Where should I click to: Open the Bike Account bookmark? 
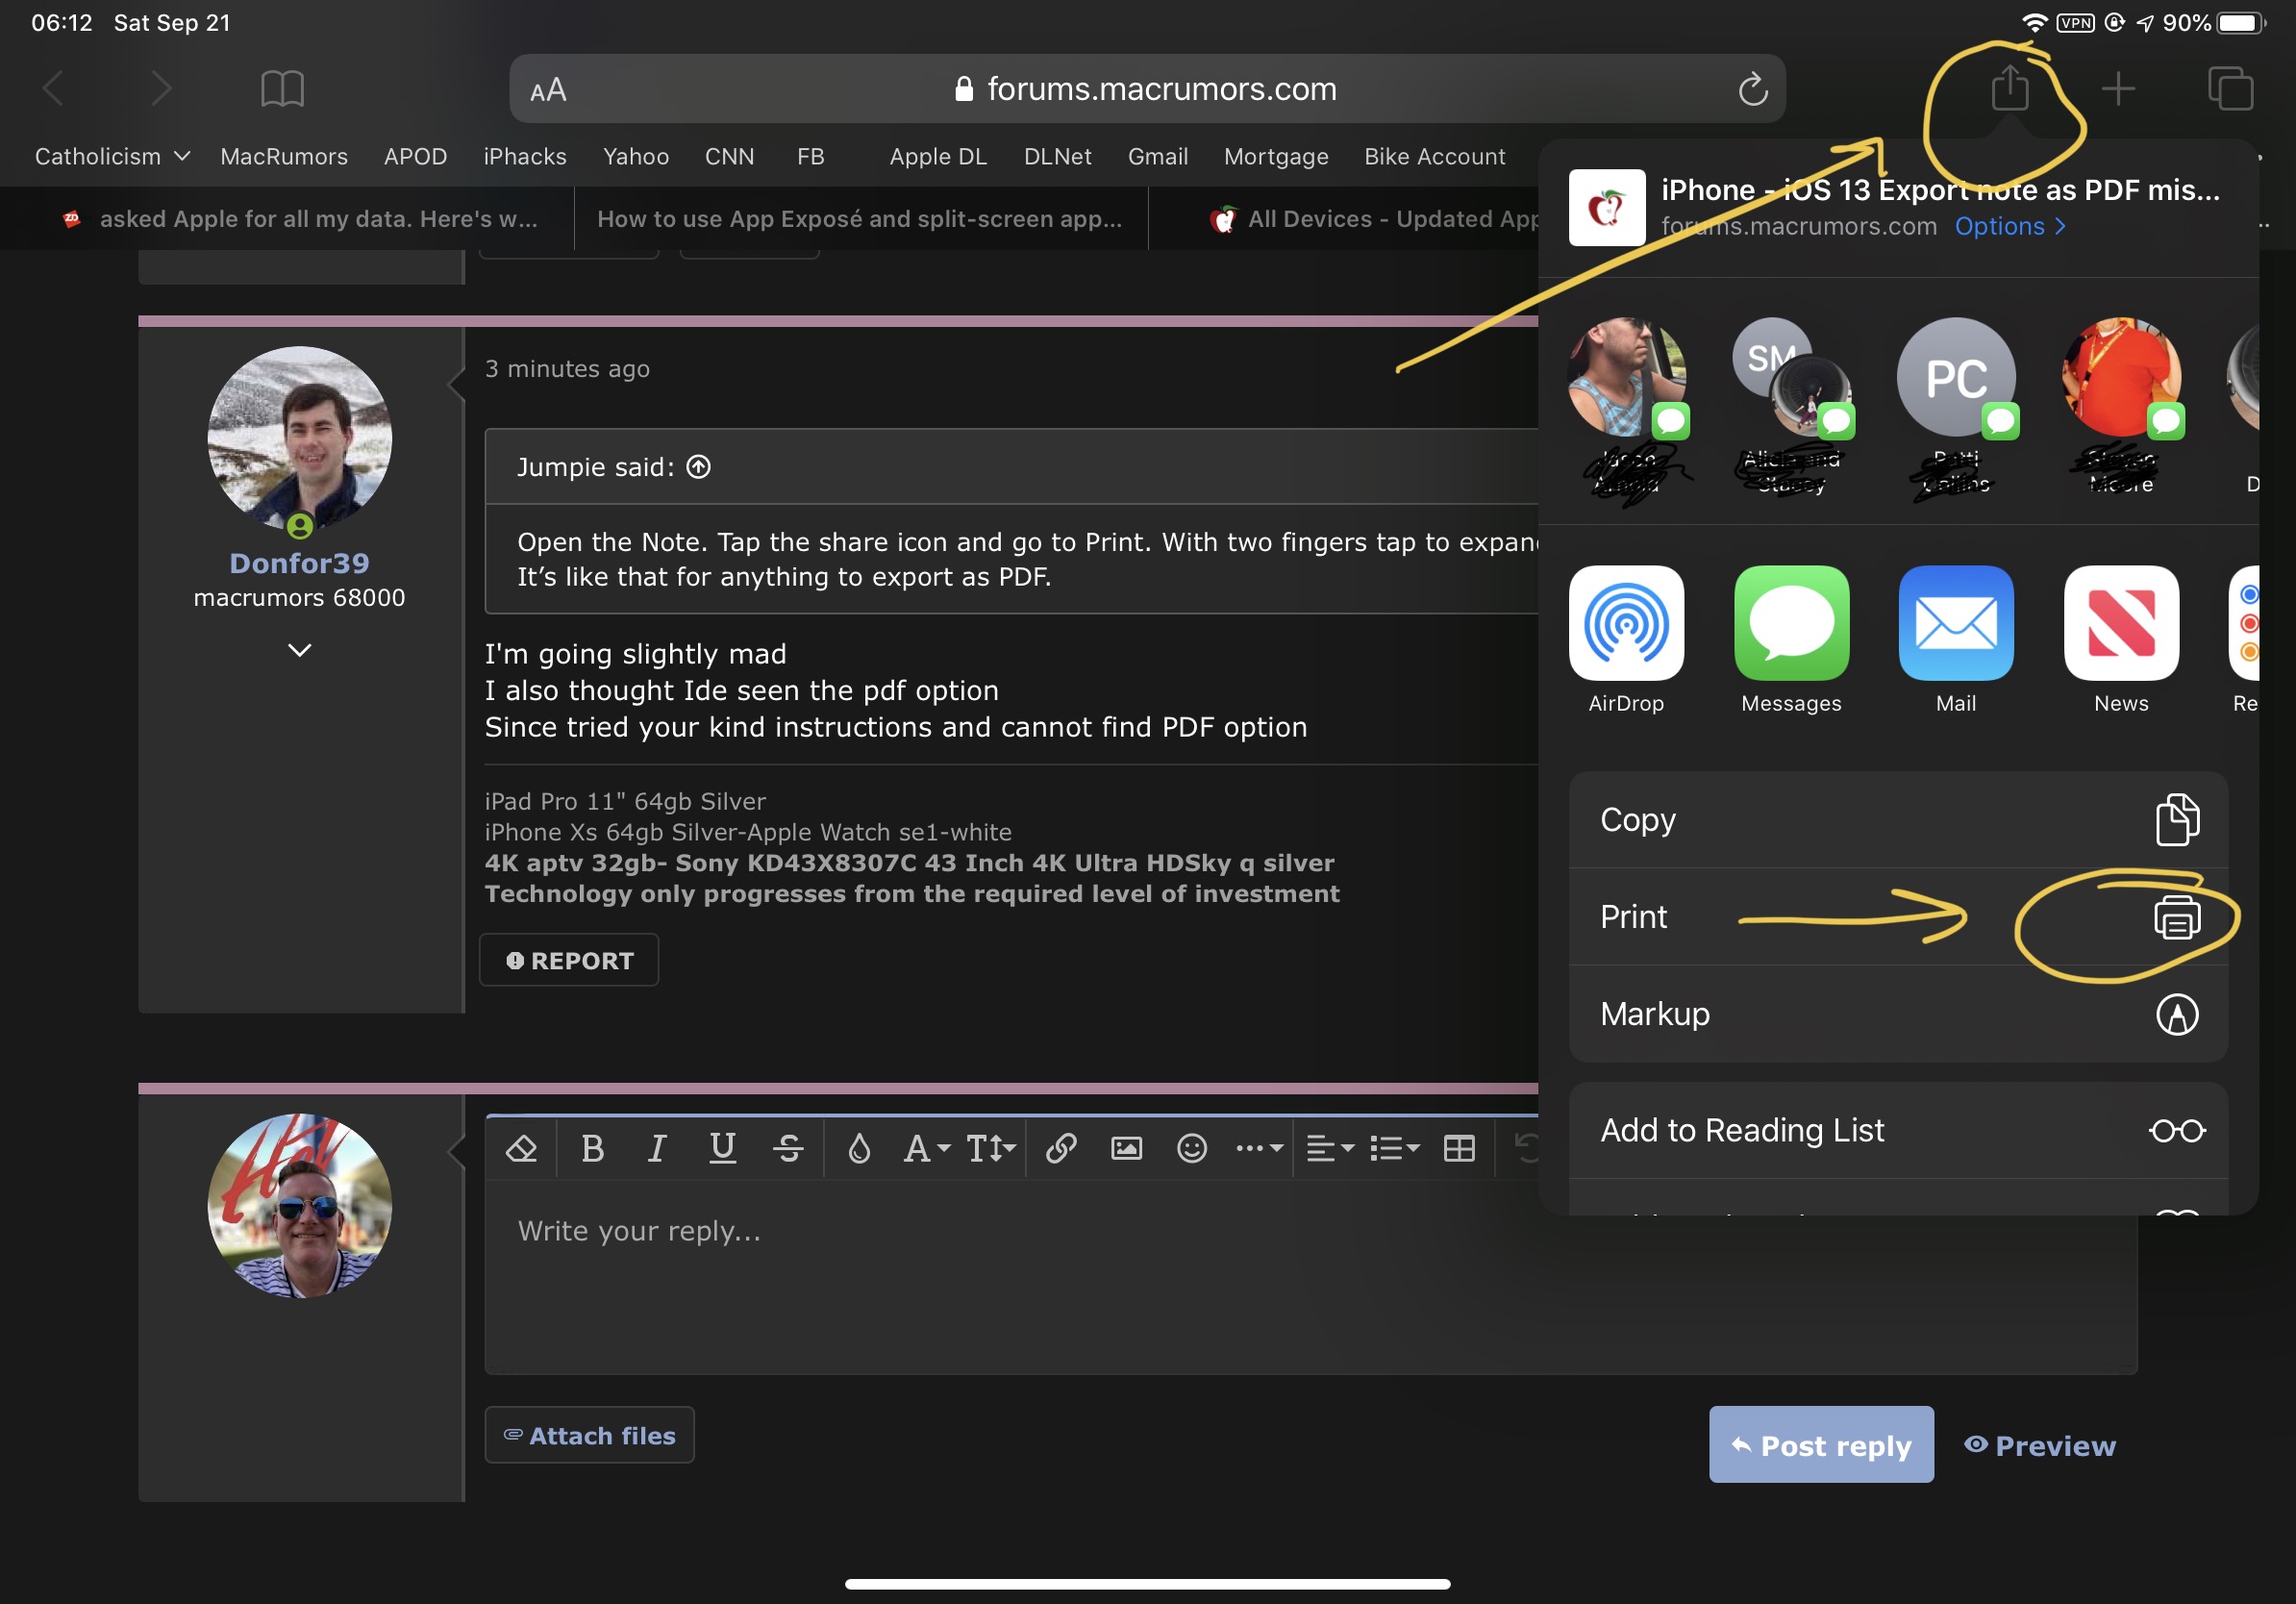[1434, 157]
